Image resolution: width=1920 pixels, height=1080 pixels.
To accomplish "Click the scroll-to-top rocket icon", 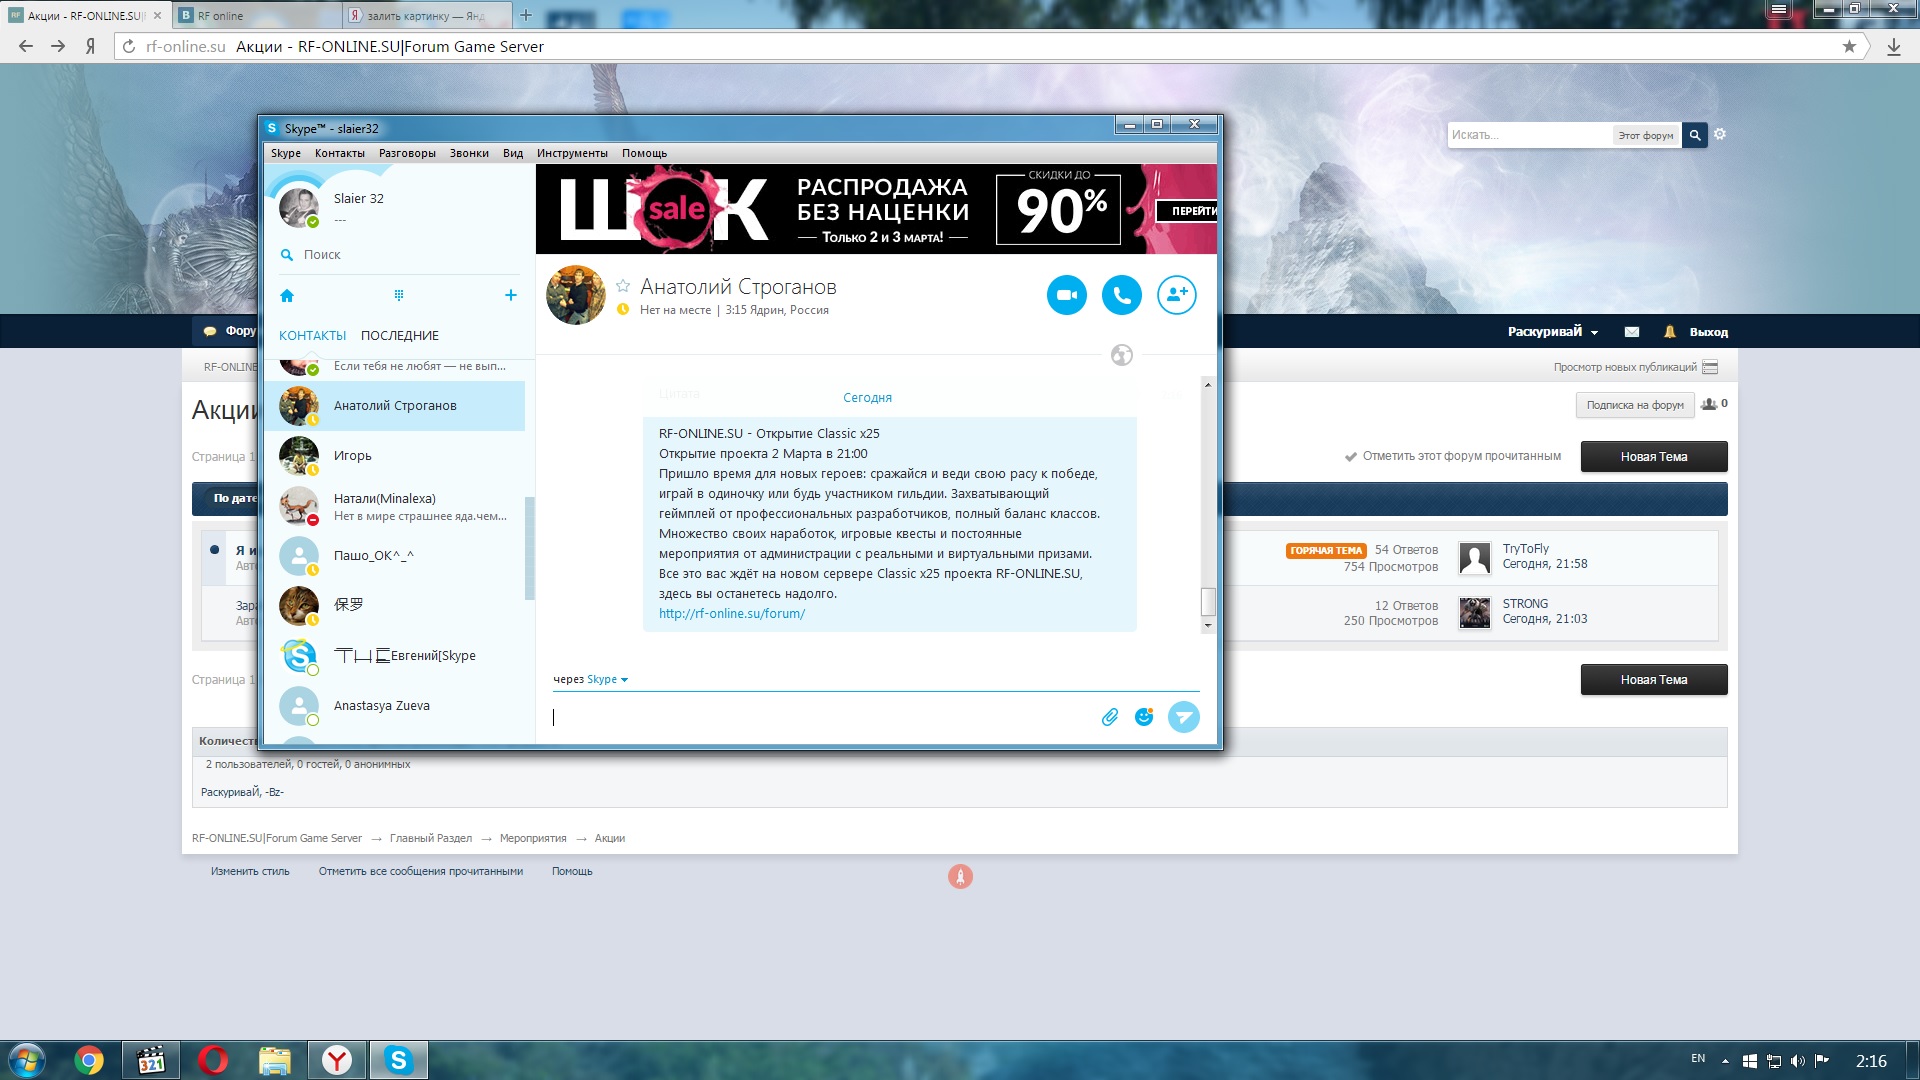I will pos(960,877).
